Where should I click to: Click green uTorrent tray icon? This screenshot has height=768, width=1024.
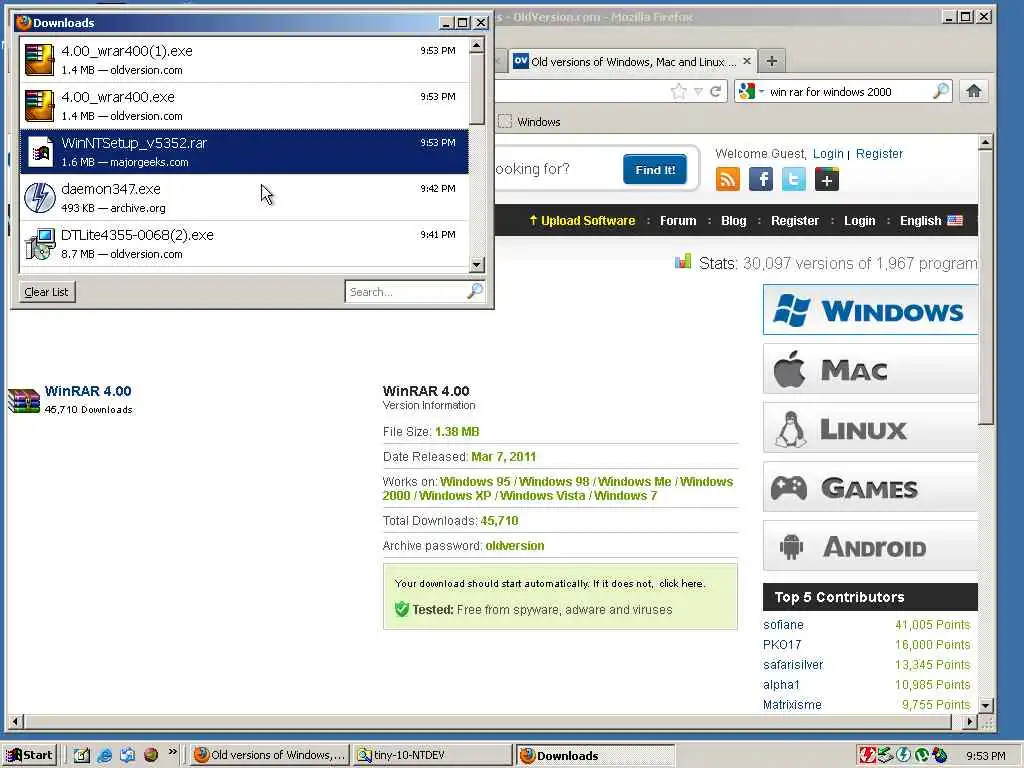point(921,755)
